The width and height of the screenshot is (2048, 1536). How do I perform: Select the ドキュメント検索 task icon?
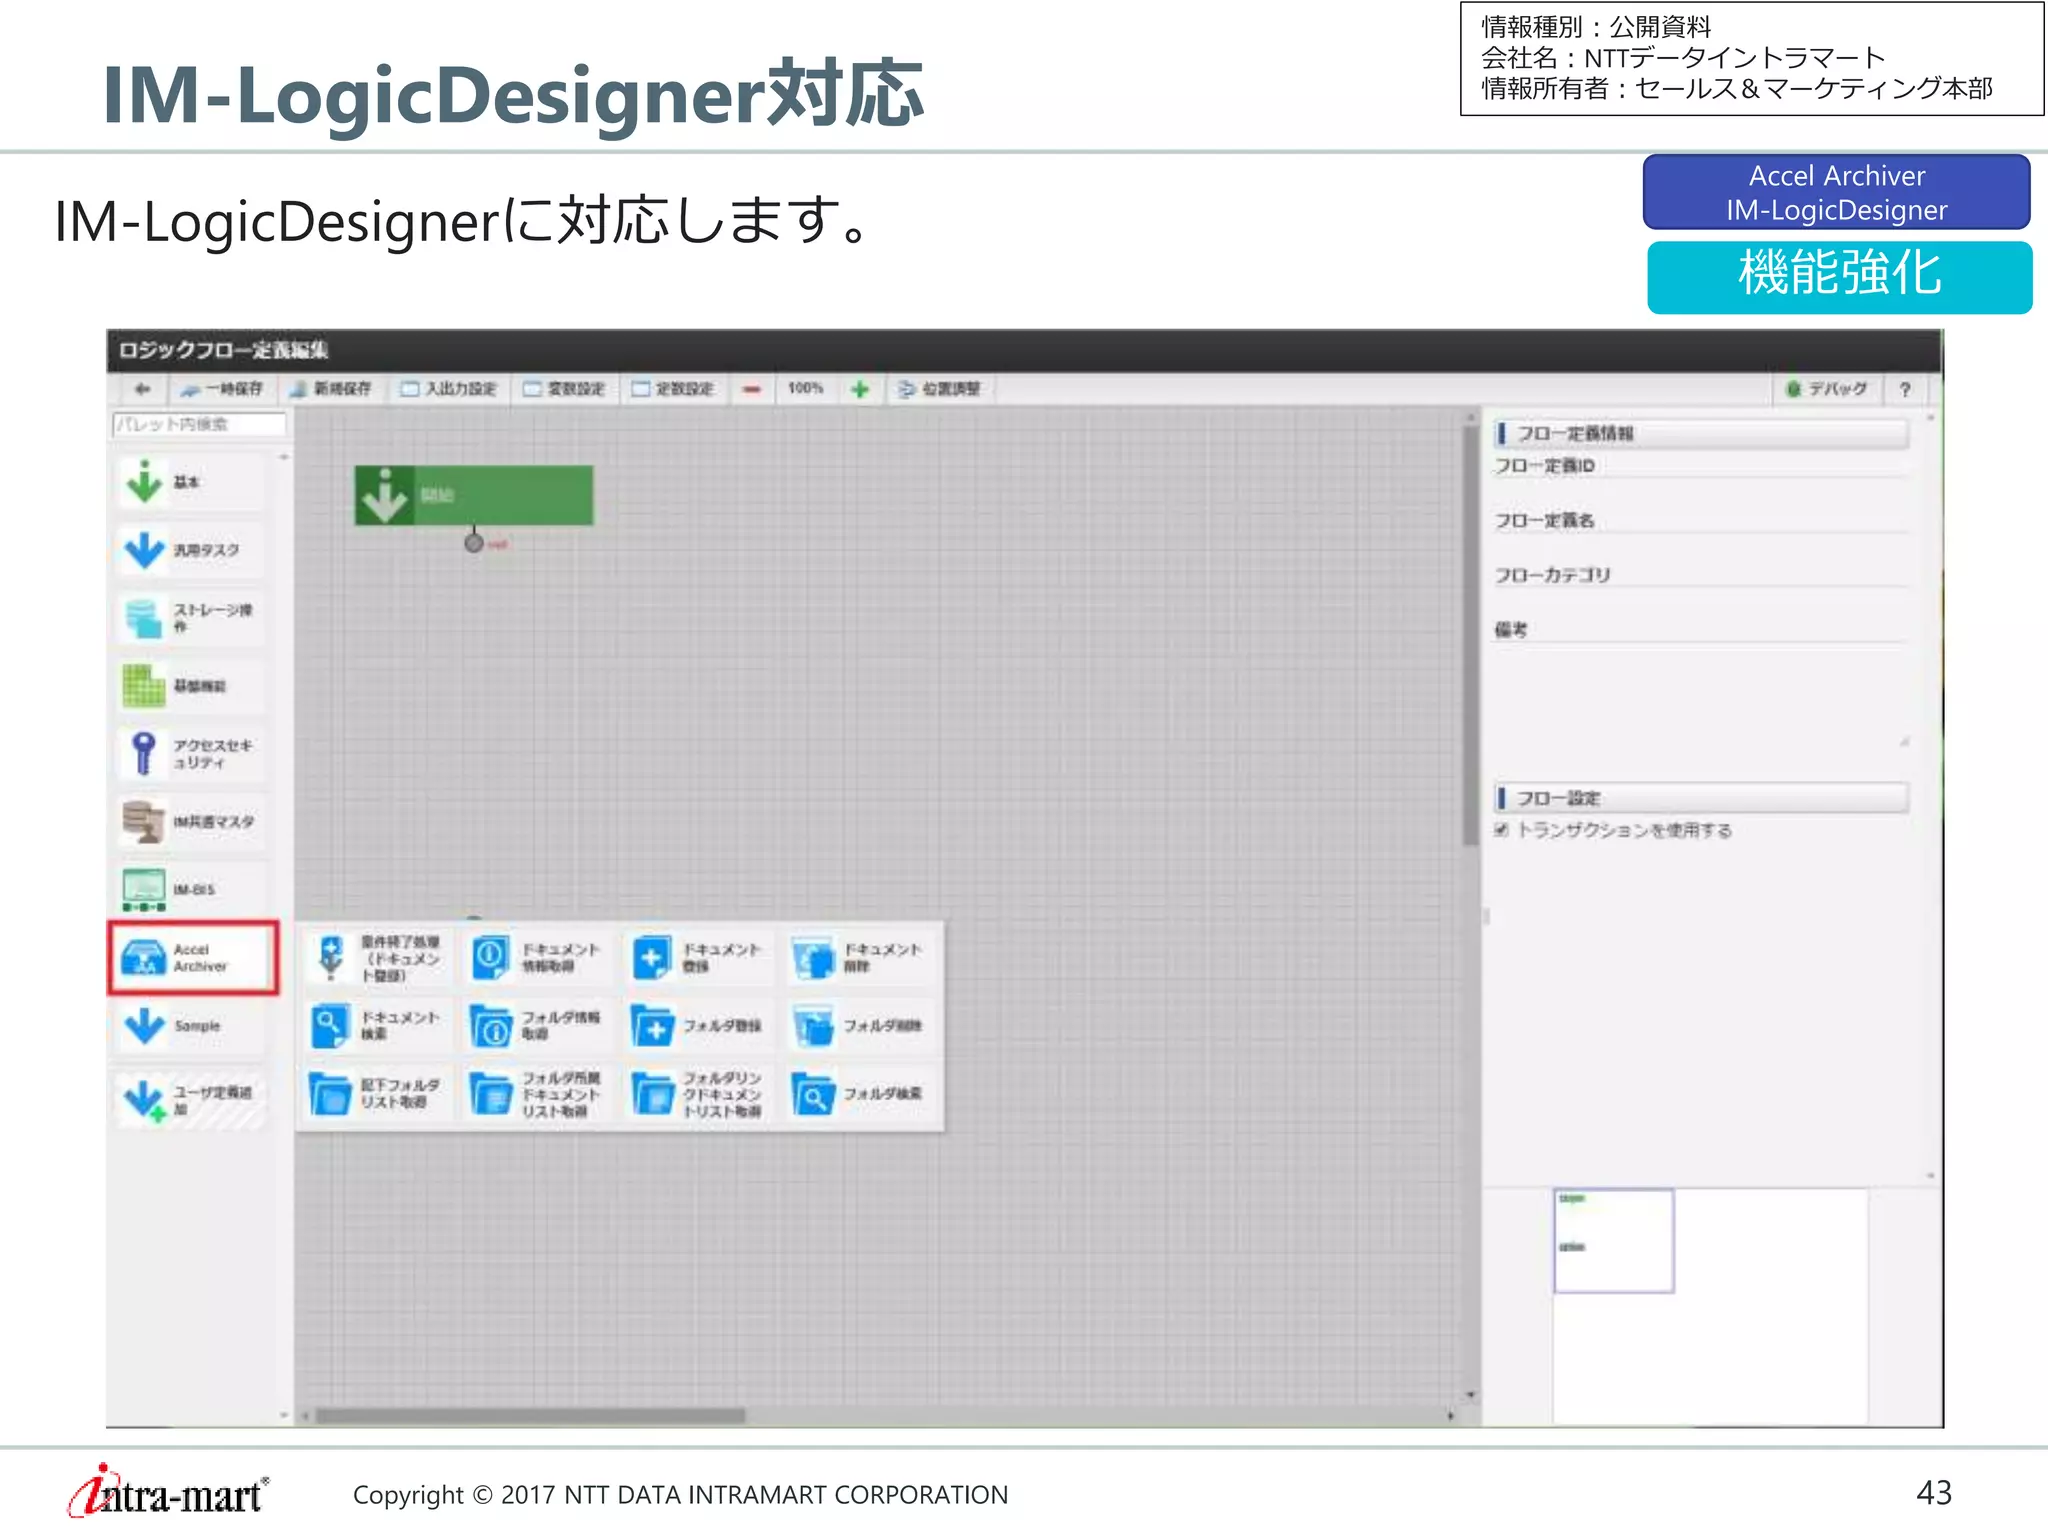point(331,1025)
